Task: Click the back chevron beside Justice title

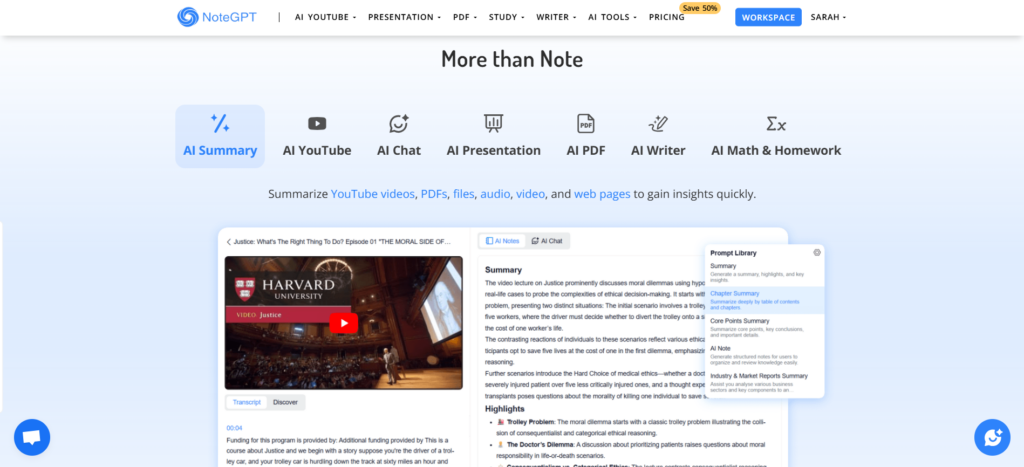Action: point(229,242)
